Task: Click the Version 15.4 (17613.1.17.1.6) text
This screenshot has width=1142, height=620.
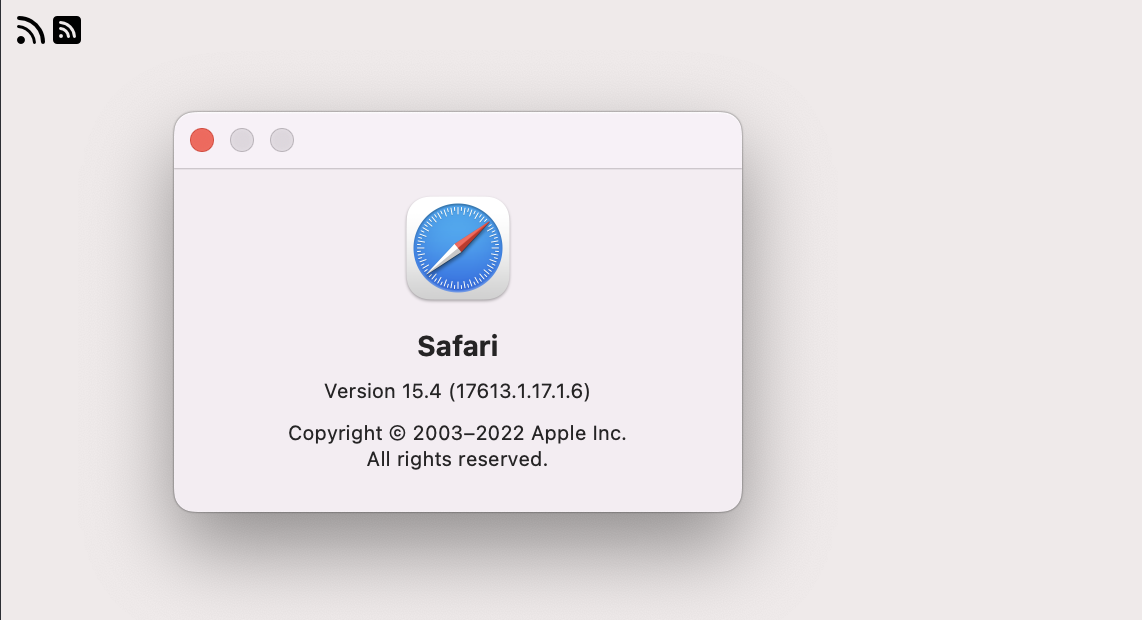Action: tap(457, 391)
